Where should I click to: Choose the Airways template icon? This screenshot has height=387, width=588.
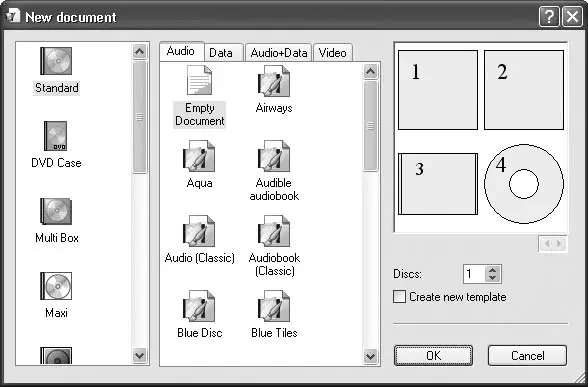click(x=274, y=81)
